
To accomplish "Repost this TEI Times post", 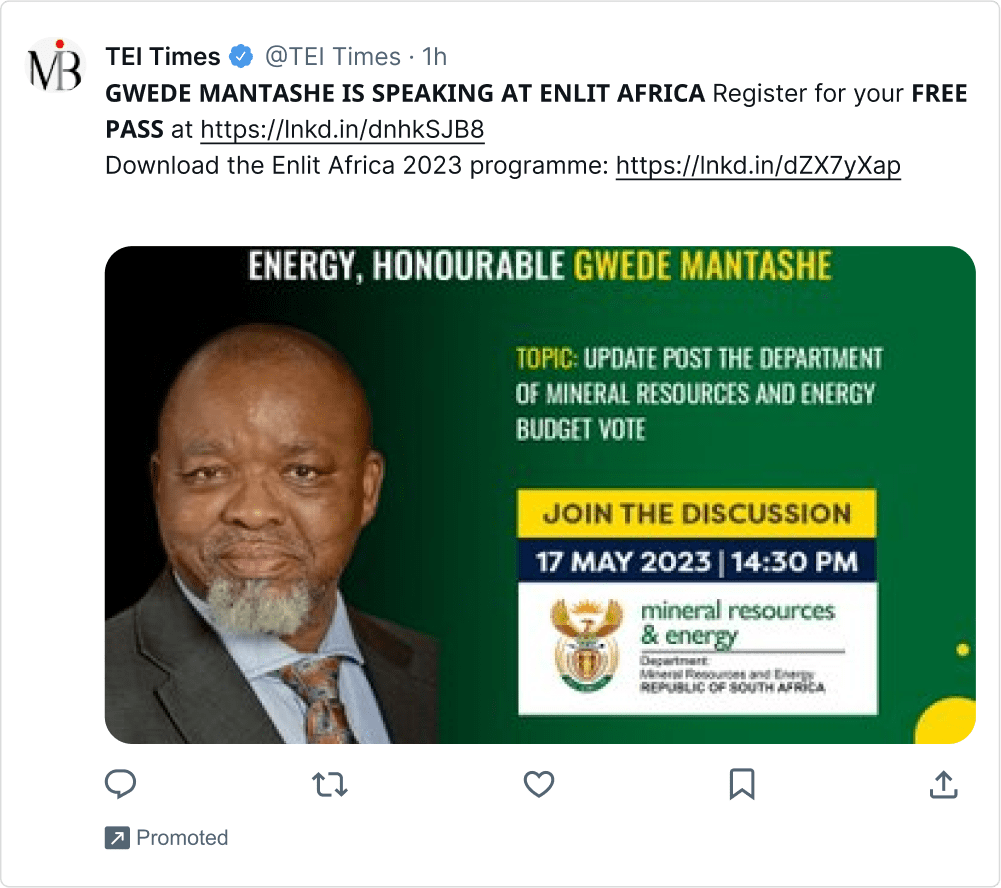I will pos(330,784).
